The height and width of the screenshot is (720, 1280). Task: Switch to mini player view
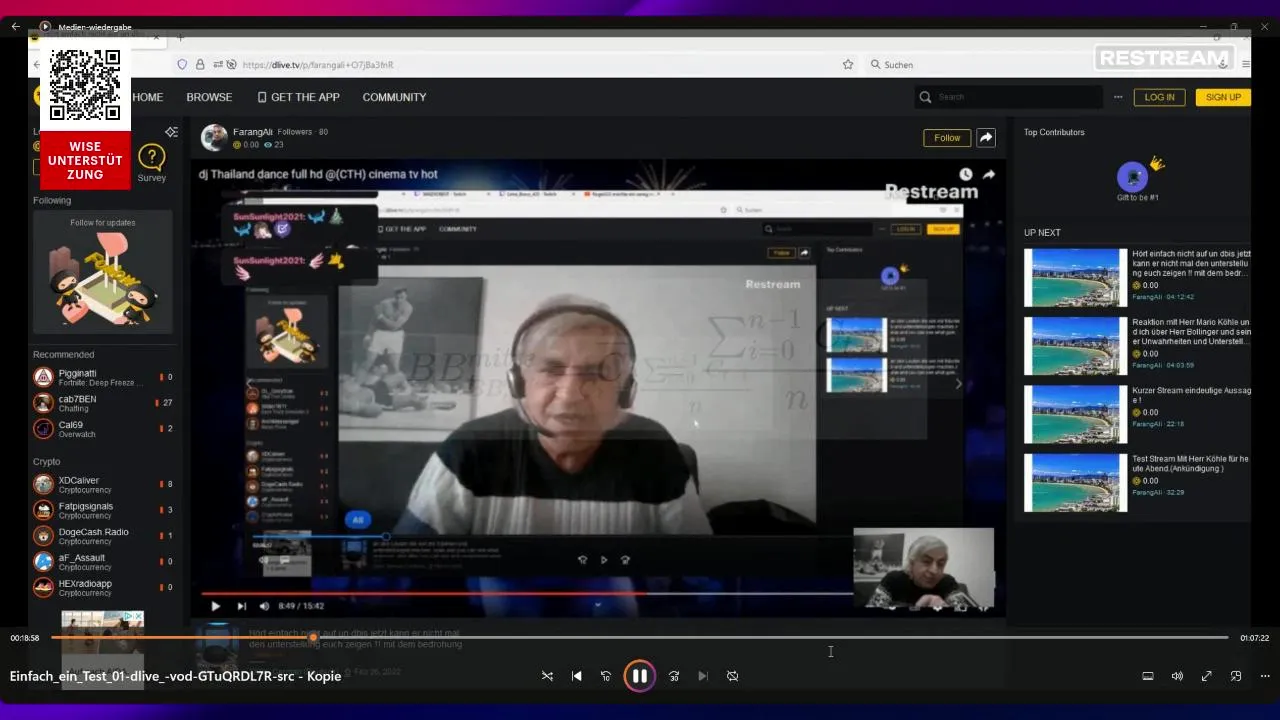tap(1236, 676)
